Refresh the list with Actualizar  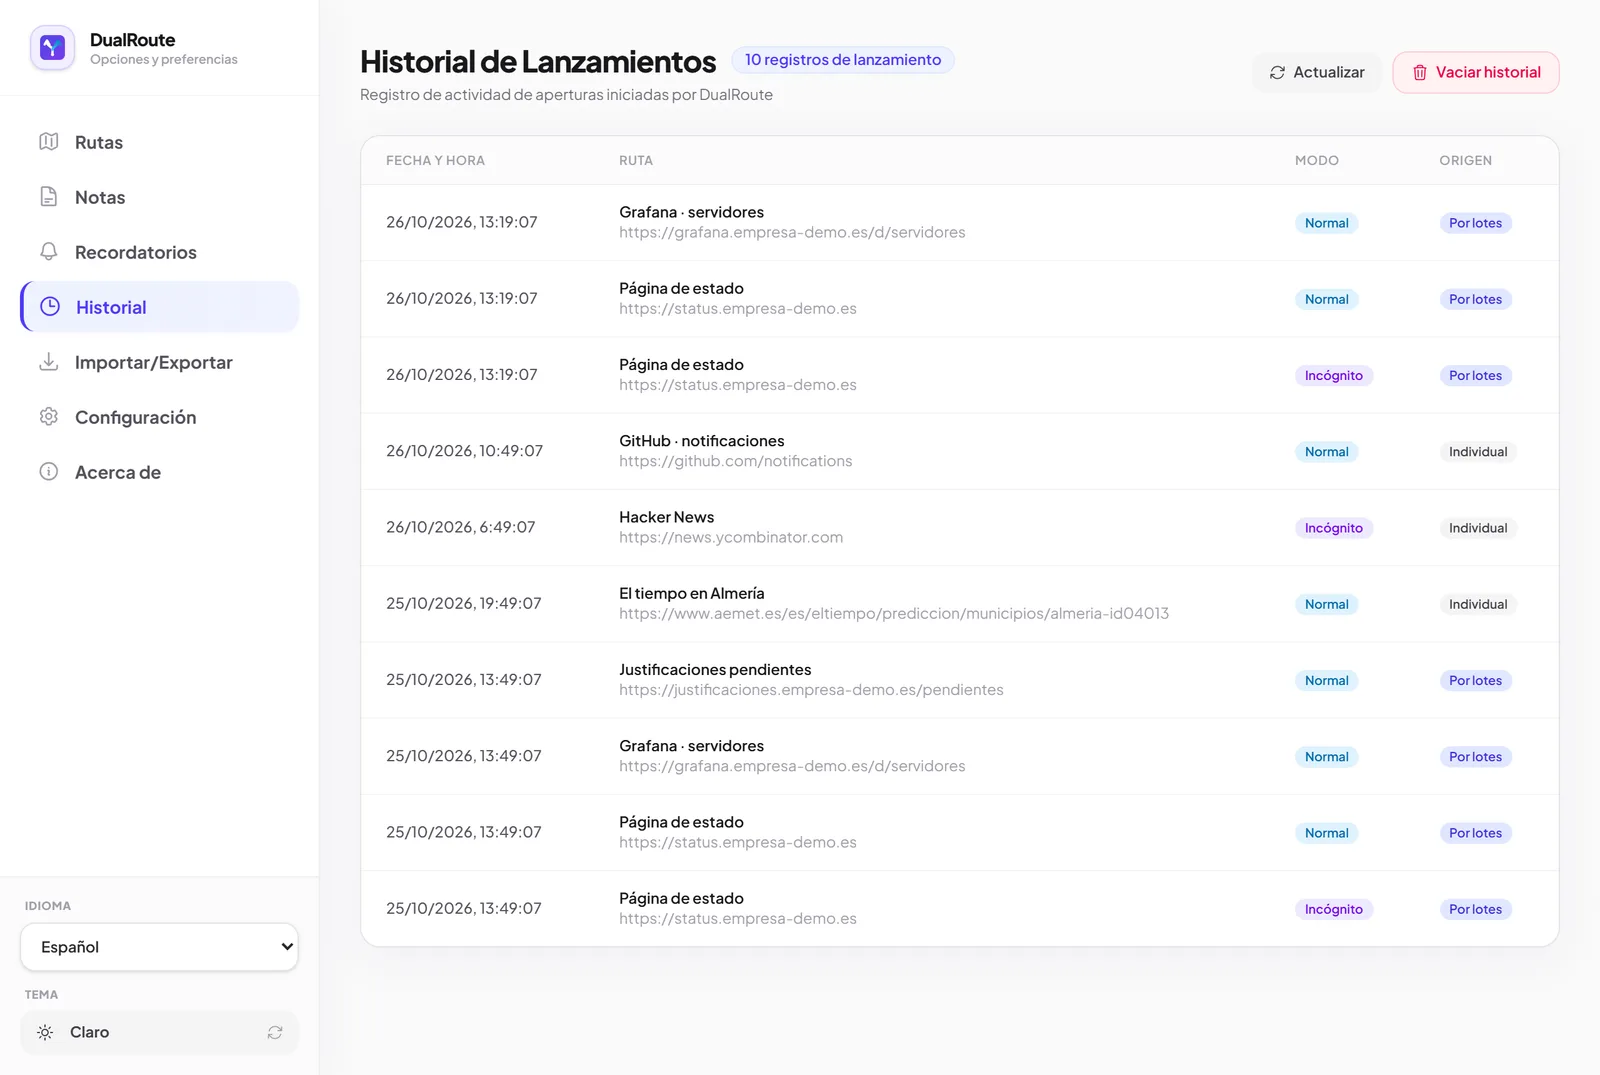coord(1316,73)
